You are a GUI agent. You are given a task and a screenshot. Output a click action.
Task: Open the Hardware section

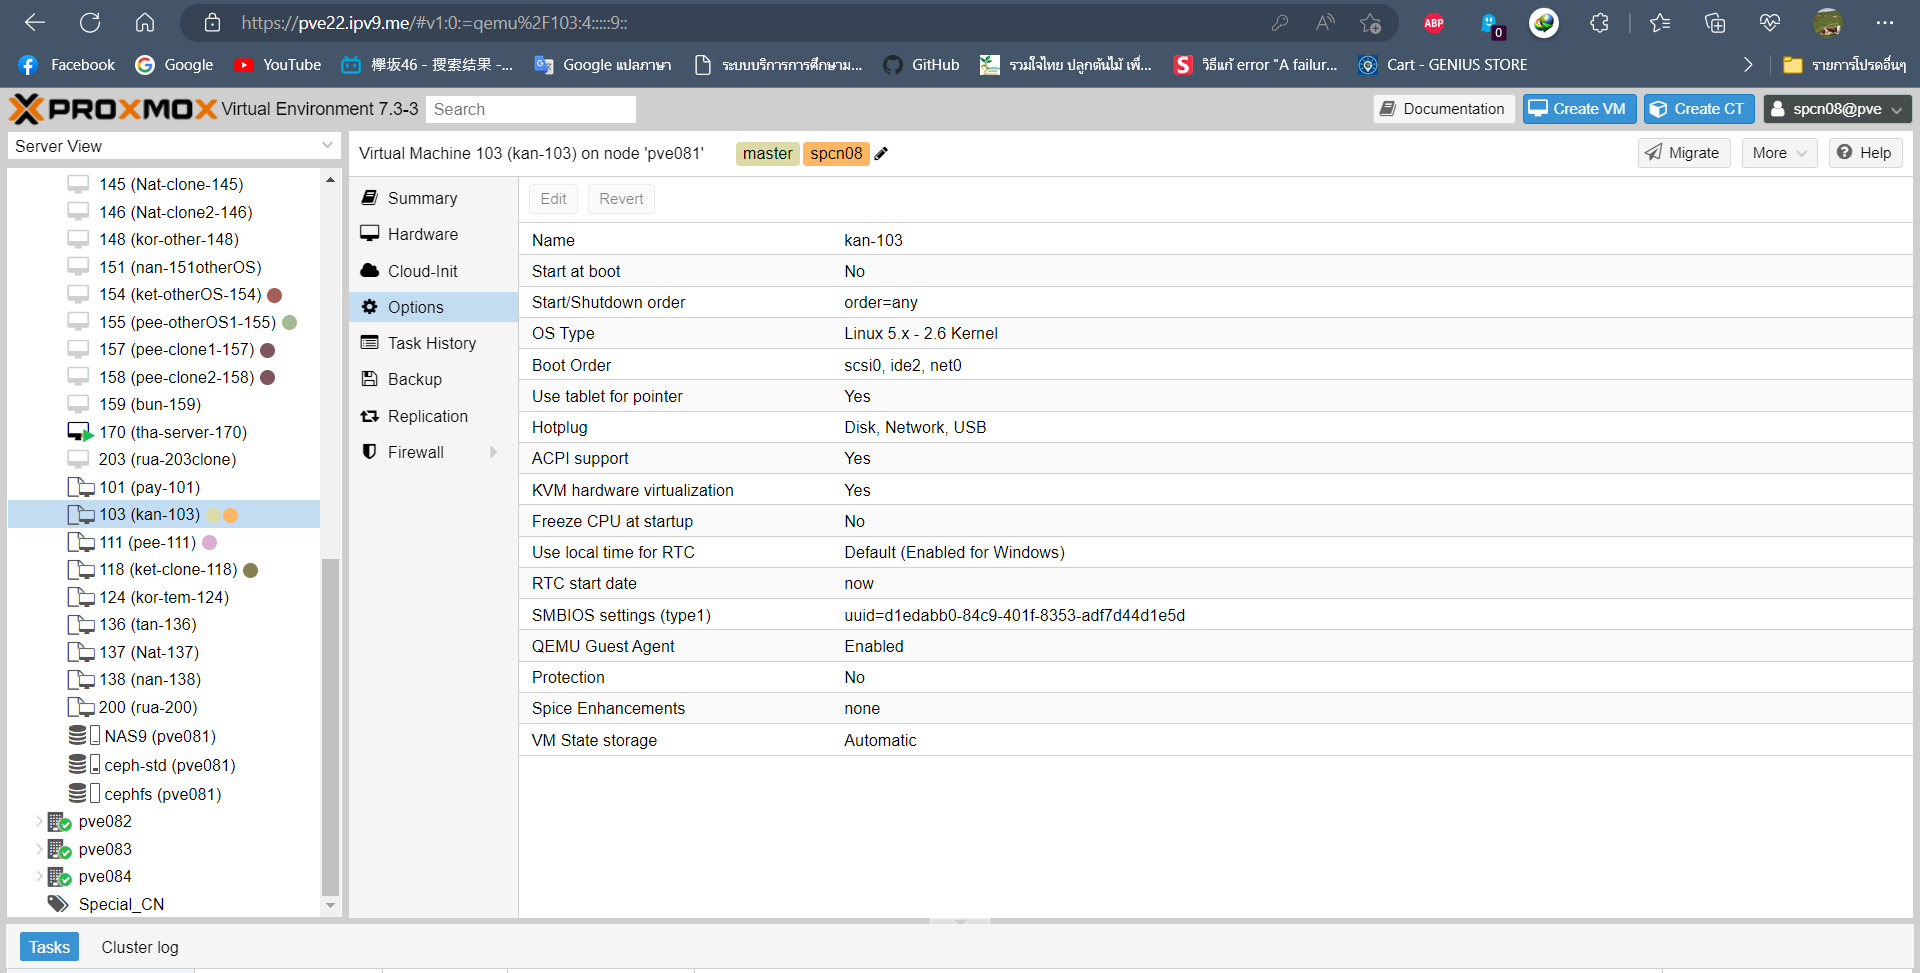tap(433, 234)
